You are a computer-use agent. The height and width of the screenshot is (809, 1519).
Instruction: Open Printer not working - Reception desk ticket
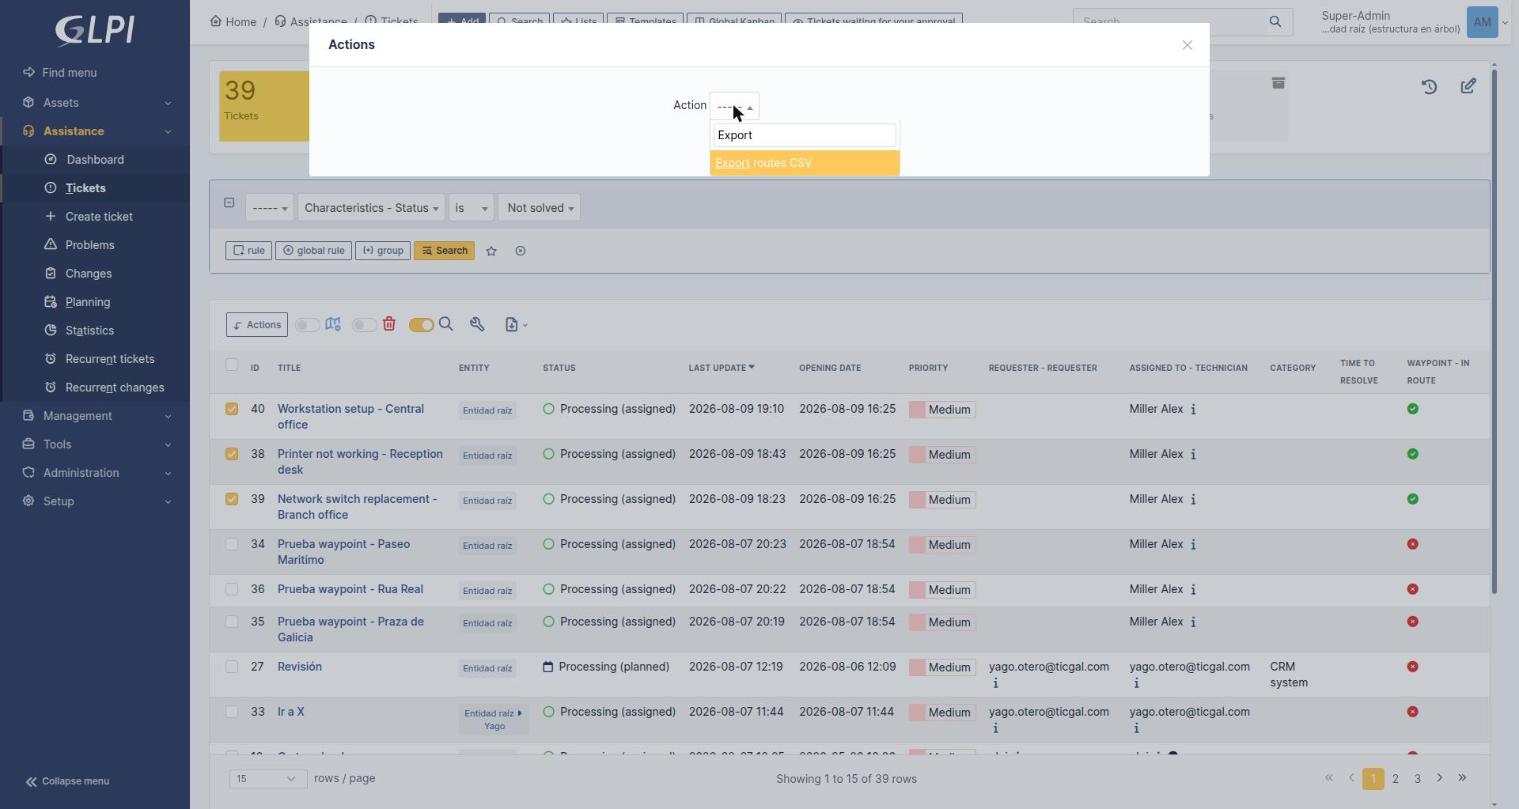360,462
